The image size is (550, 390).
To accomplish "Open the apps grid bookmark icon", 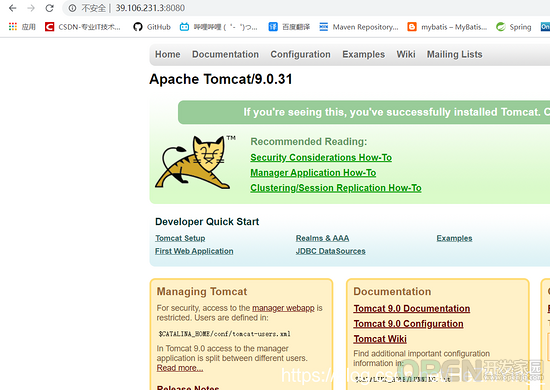I will tap(13, 27).
